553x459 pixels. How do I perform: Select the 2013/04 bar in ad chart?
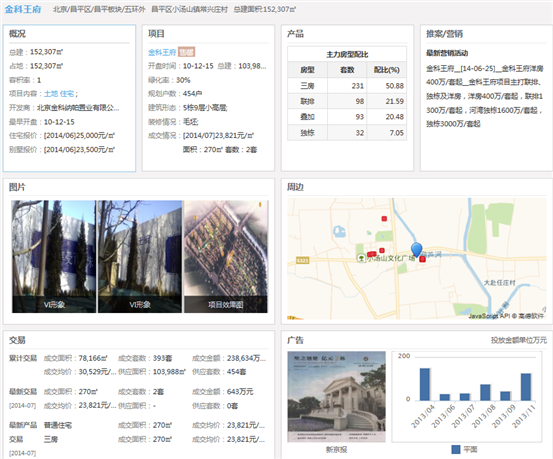point(425,384)
